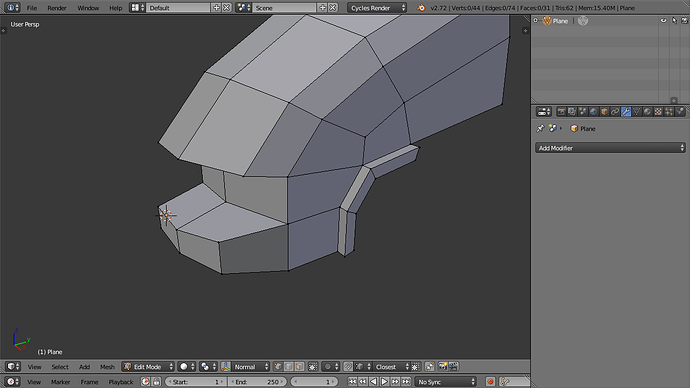Viewport: 690px width, 388px height.
Task: Click the Blender logo in info header
Action: [421, 7]
